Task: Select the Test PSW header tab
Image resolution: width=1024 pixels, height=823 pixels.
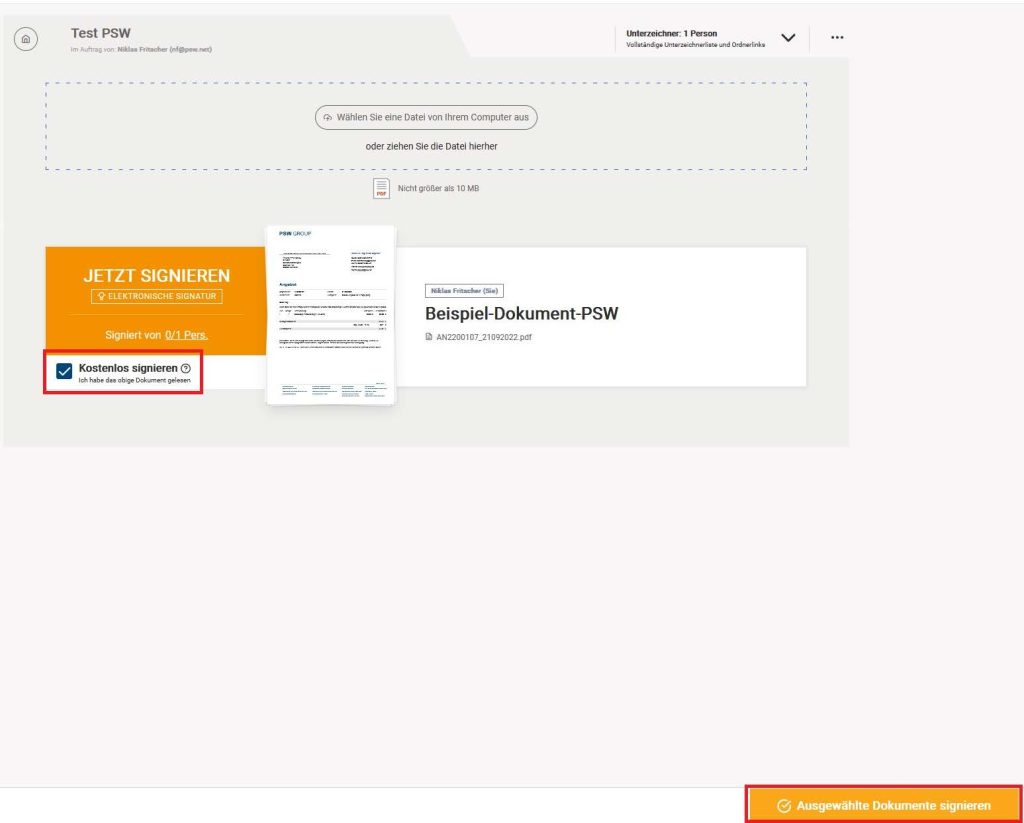Action: tap(100, 32)
